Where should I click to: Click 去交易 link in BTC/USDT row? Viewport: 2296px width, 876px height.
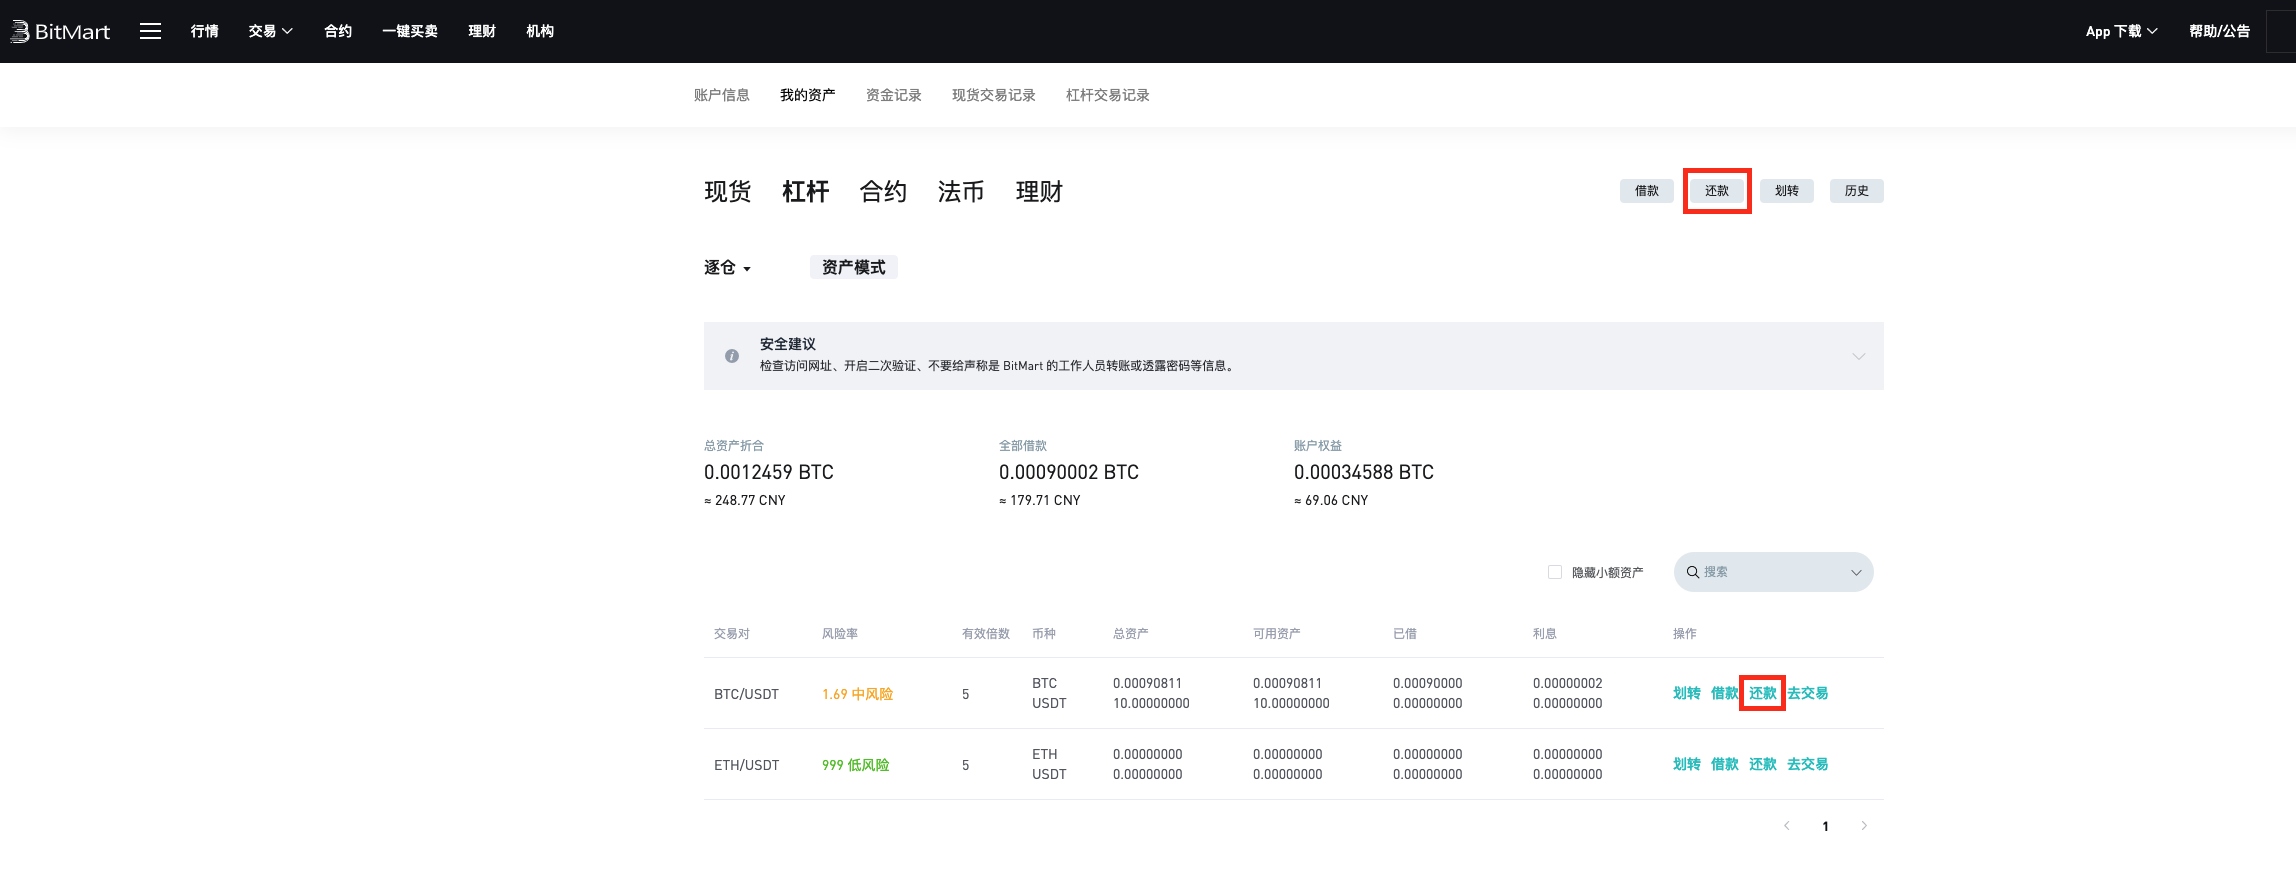(1807, 693)
